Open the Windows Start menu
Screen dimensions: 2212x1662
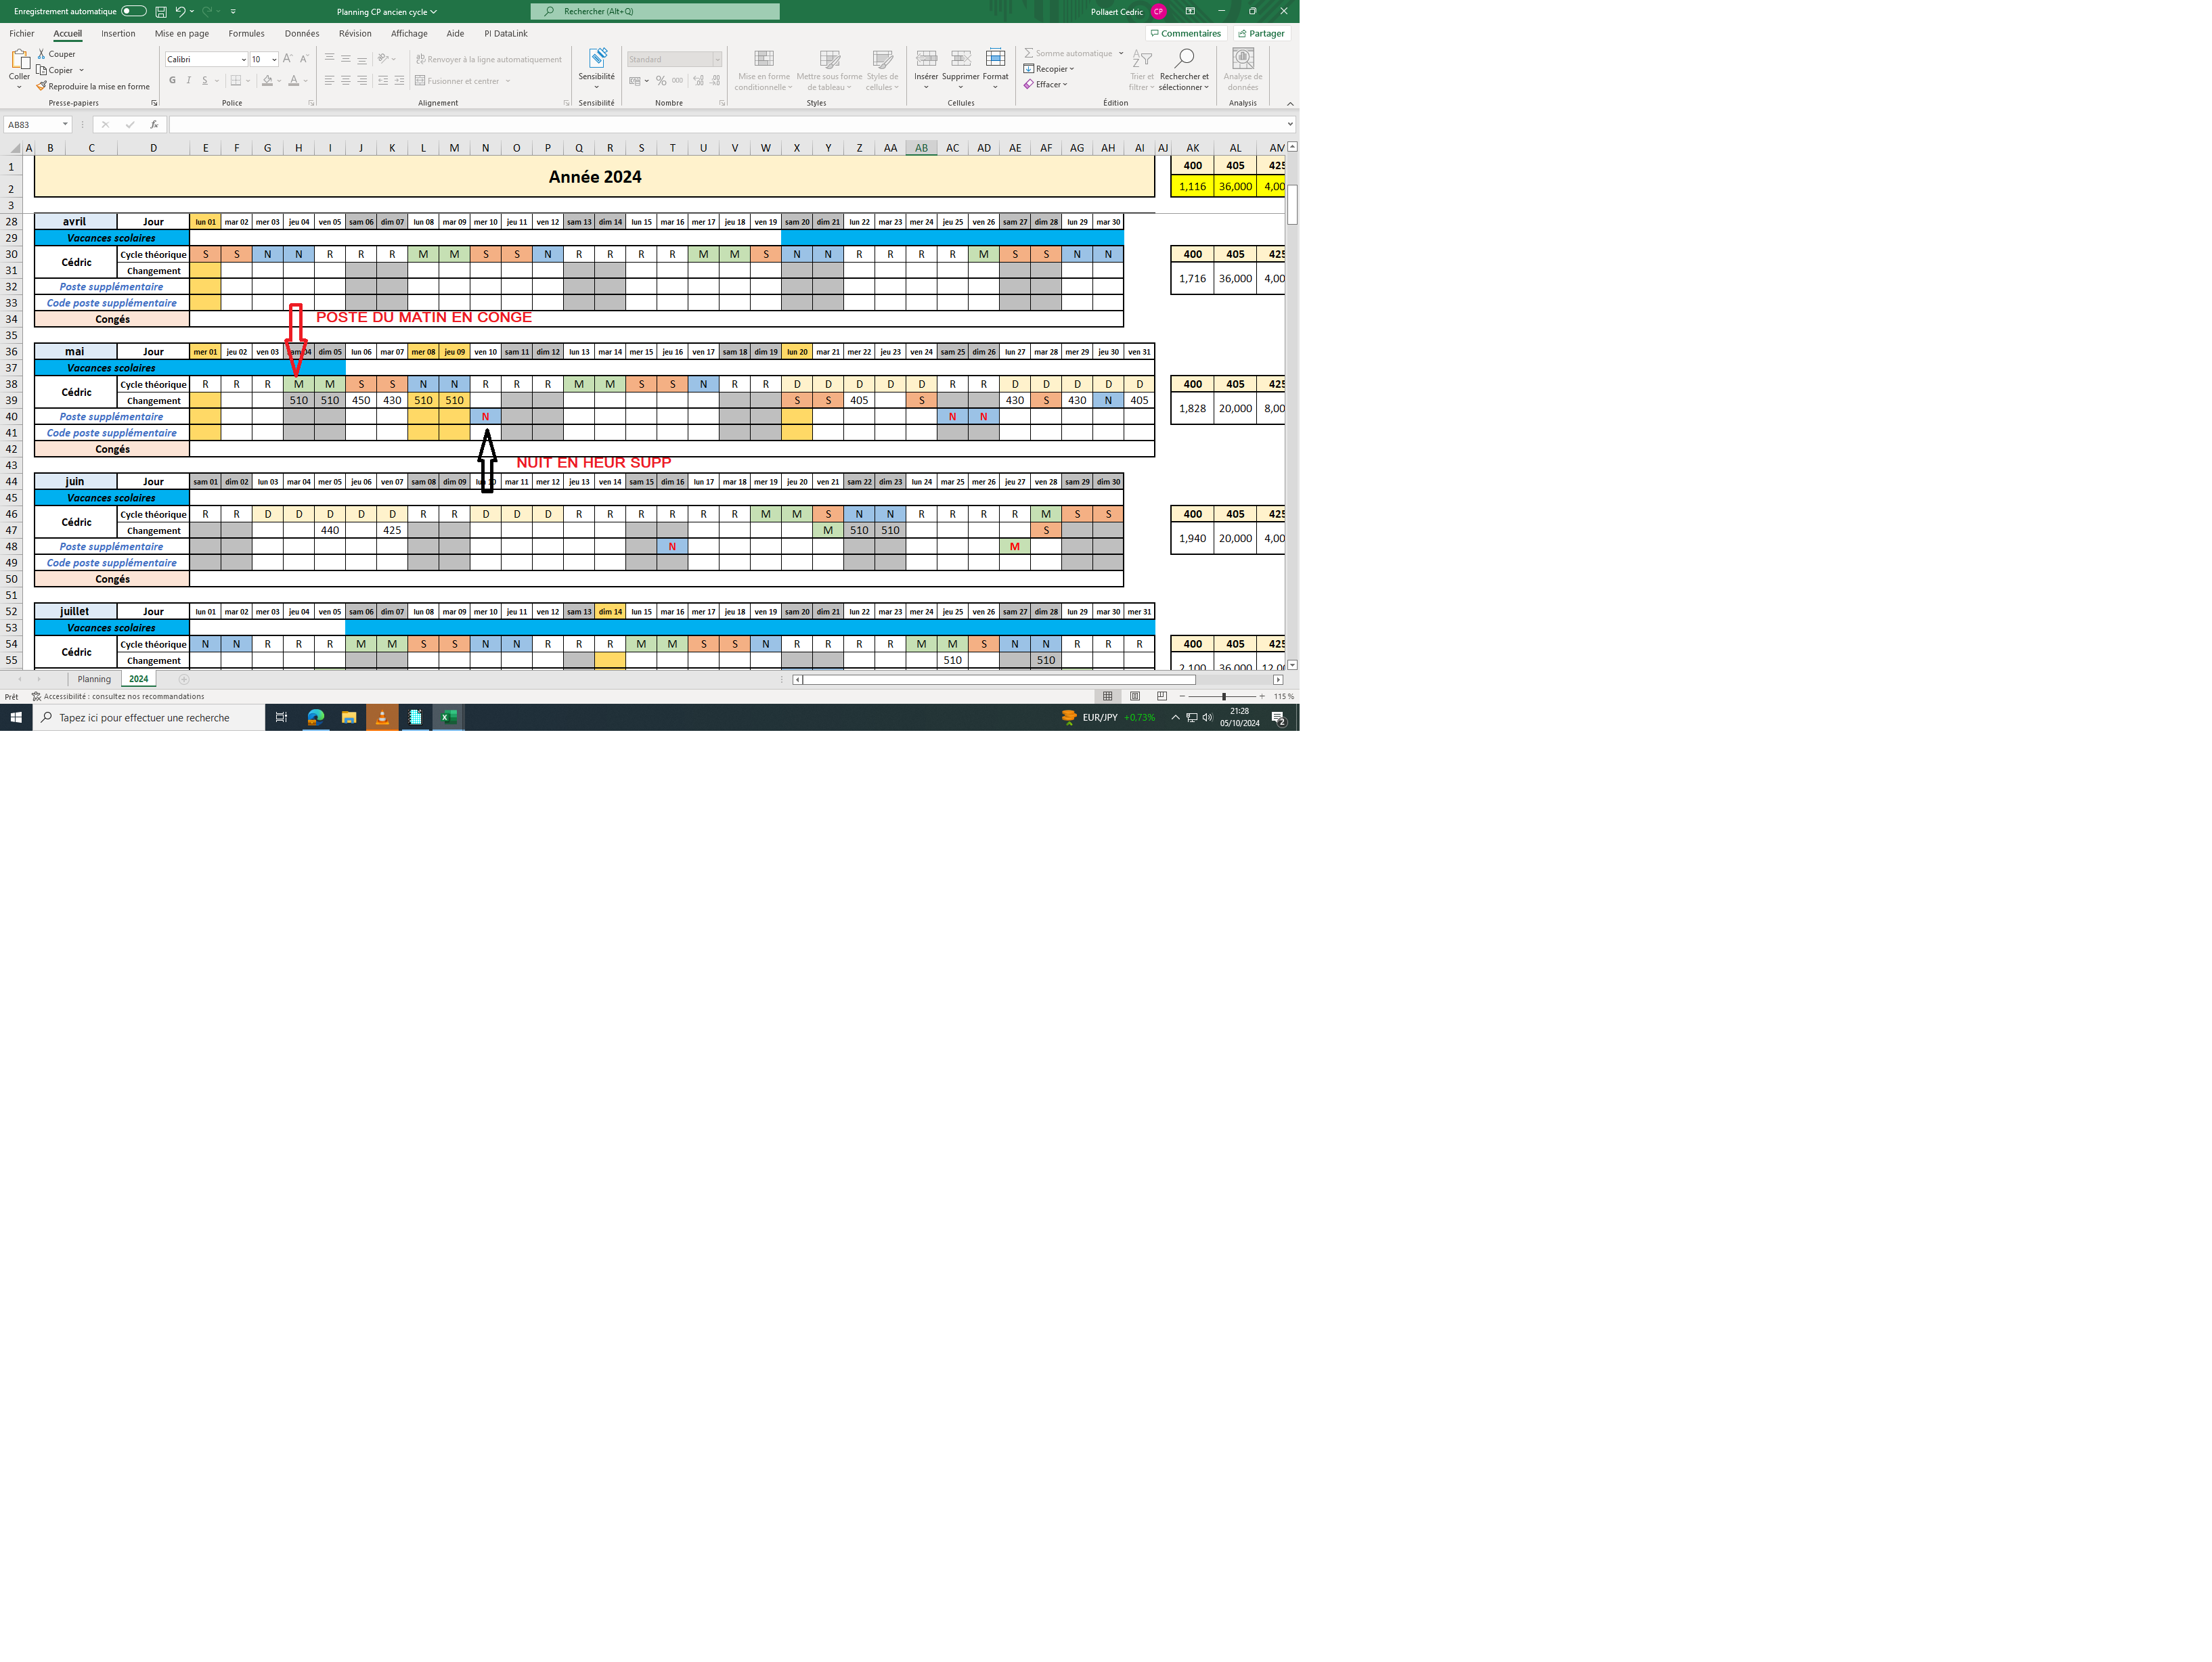pos(16,717)
